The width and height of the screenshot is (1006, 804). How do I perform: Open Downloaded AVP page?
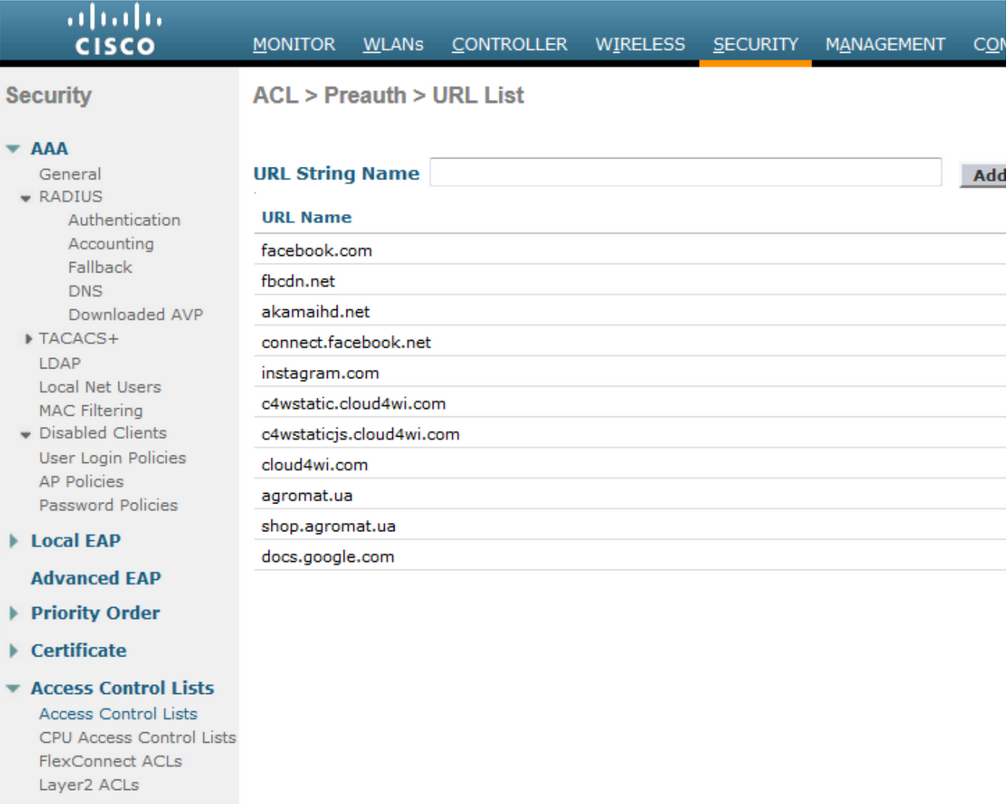tap(136, 314)
